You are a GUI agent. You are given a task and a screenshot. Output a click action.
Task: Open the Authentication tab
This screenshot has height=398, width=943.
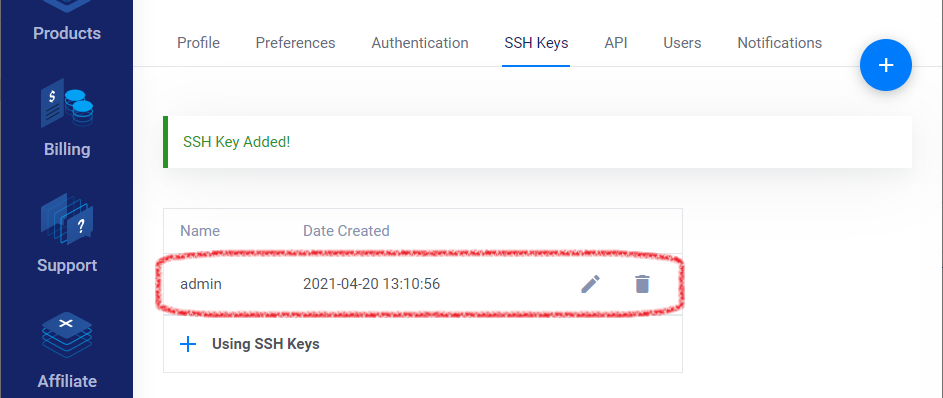pos(420,43)
